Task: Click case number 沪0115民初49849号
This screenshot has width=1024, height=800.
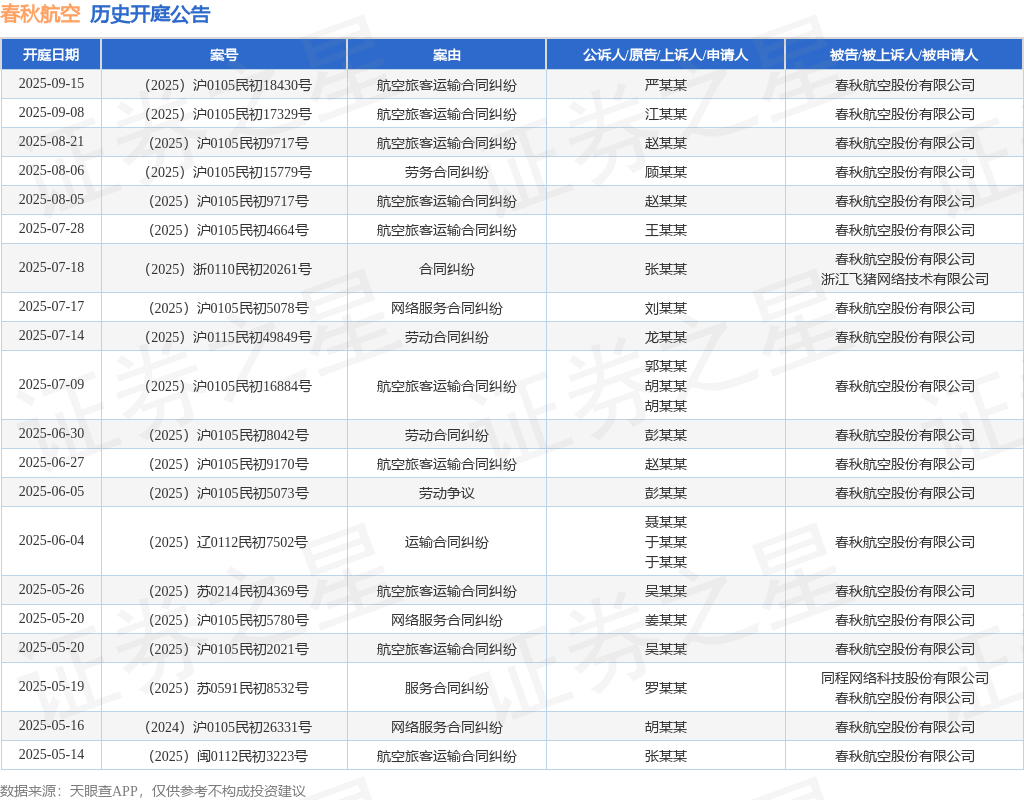Action: 229,338
